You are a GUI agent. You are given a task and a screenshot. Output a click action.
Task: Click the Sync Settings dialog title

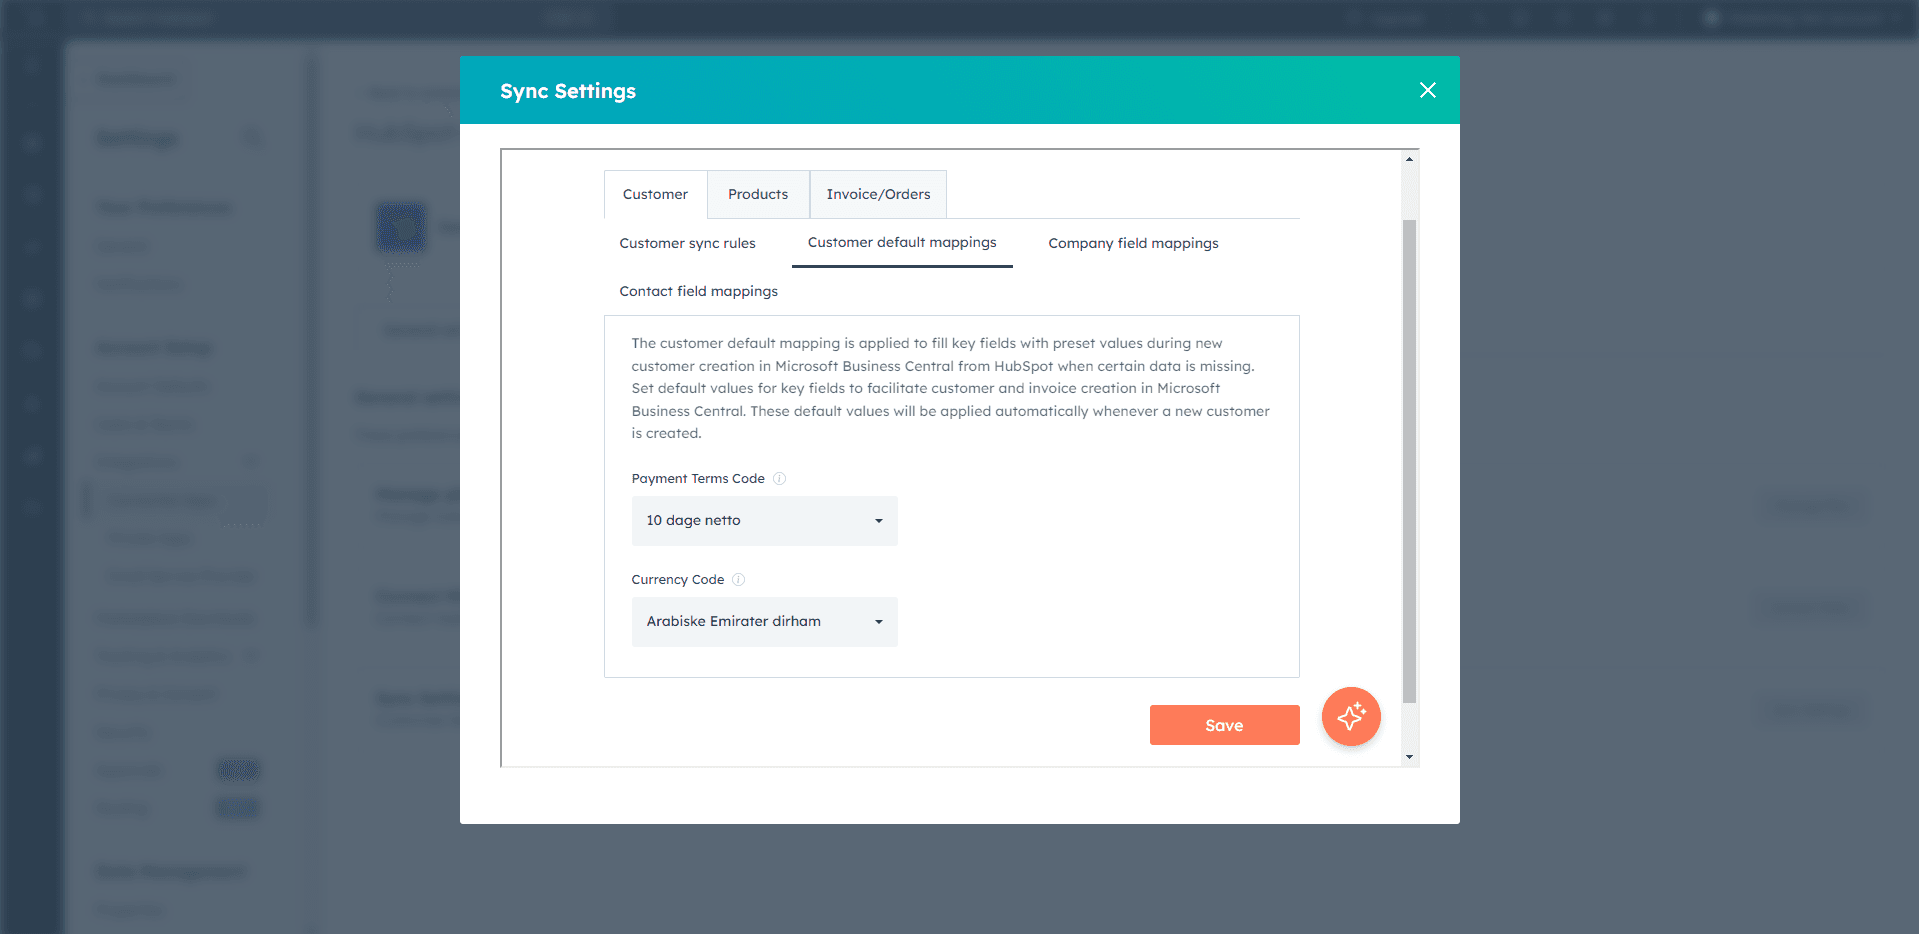click(568, 91)
